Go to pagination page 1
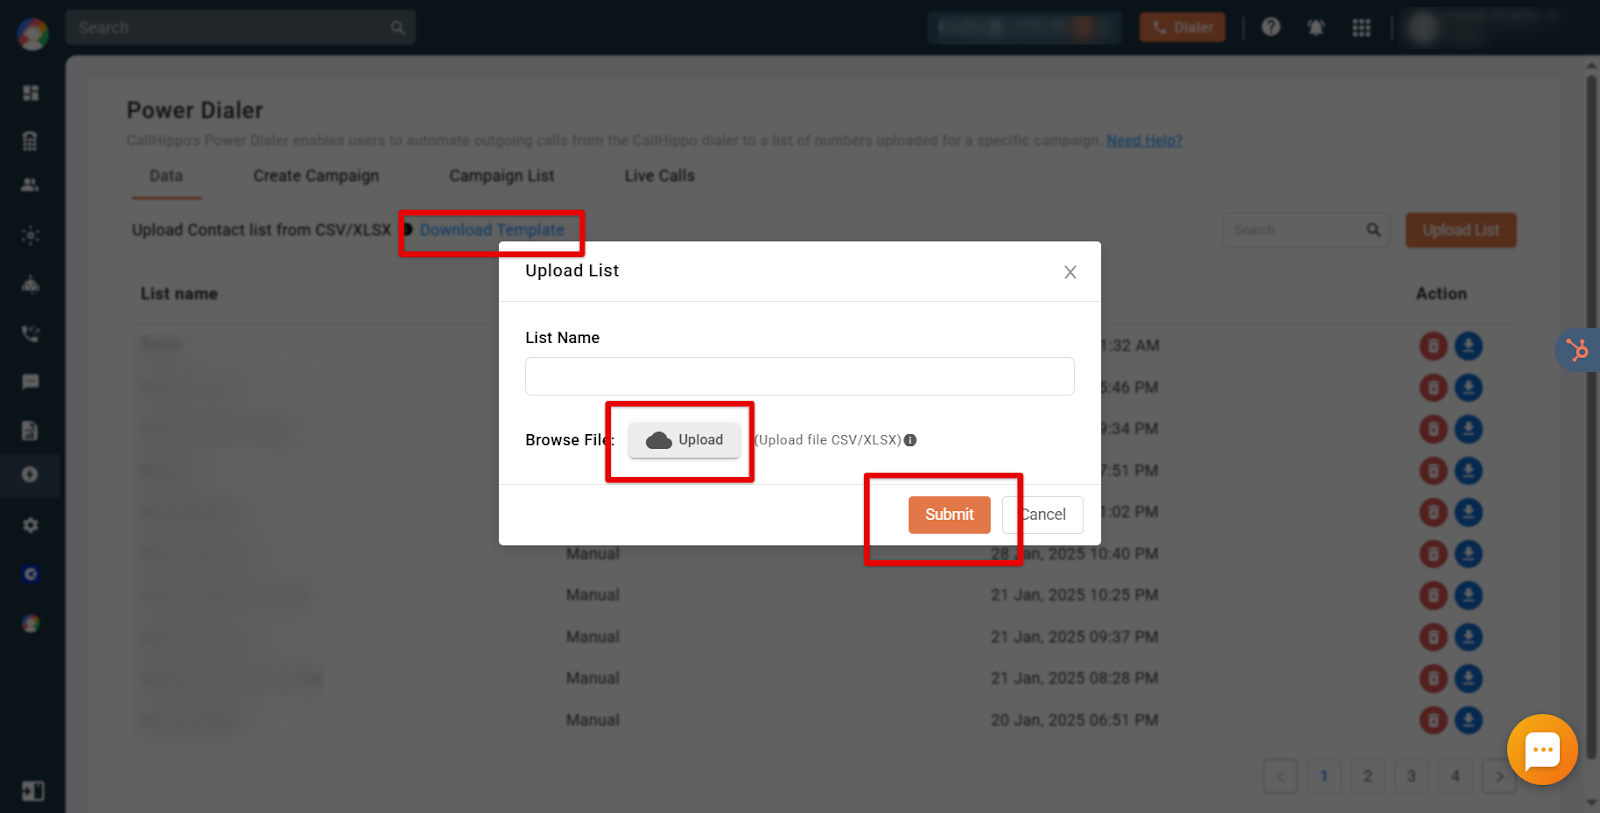 [x=1324, y=776]
